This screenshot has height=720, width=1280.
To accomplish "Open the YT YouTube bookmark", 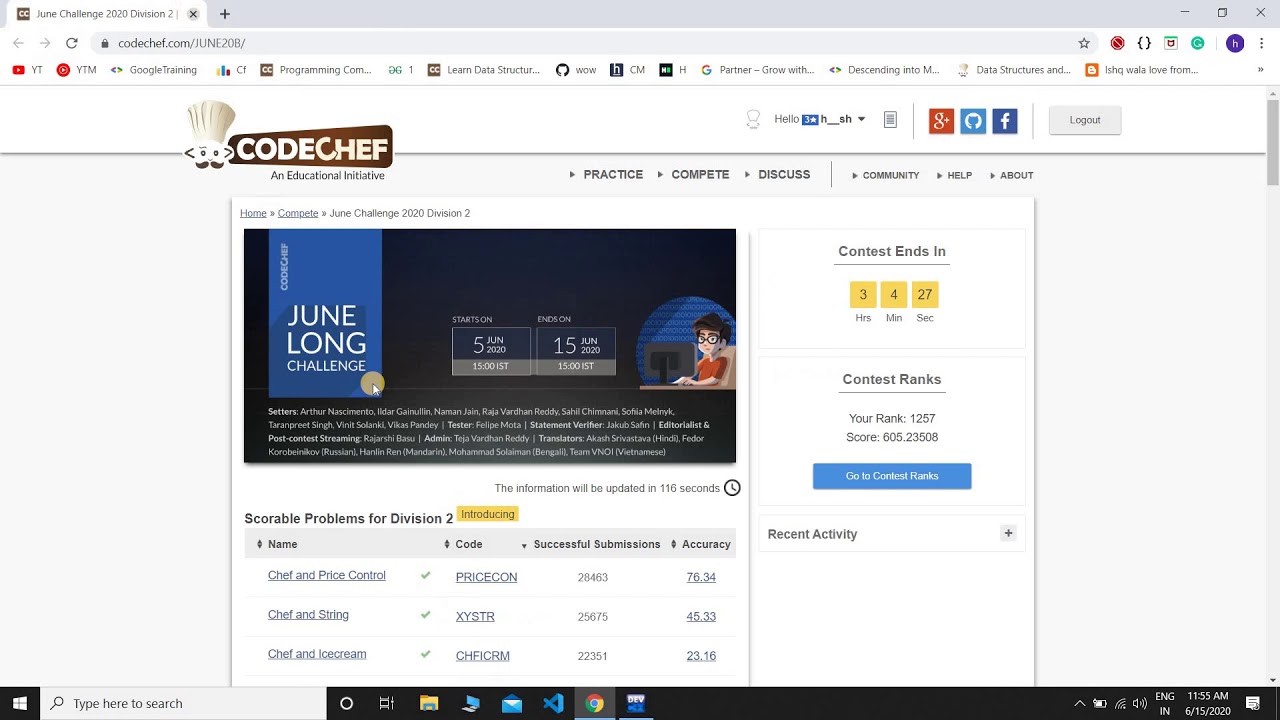I will (x=27, y=70).
